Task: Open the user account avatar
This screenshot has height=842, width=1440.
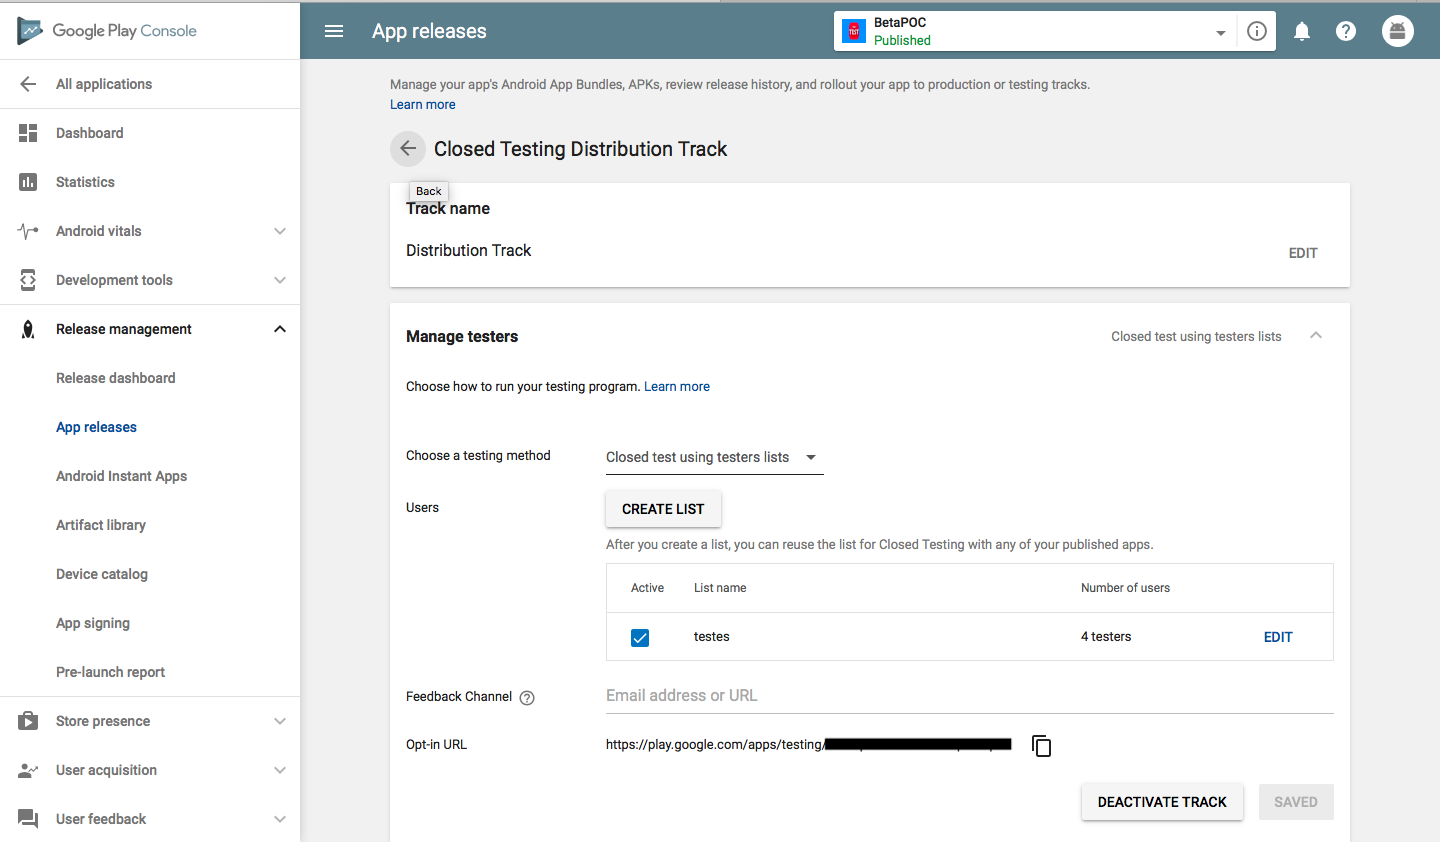Action: tap(1397, 31)
